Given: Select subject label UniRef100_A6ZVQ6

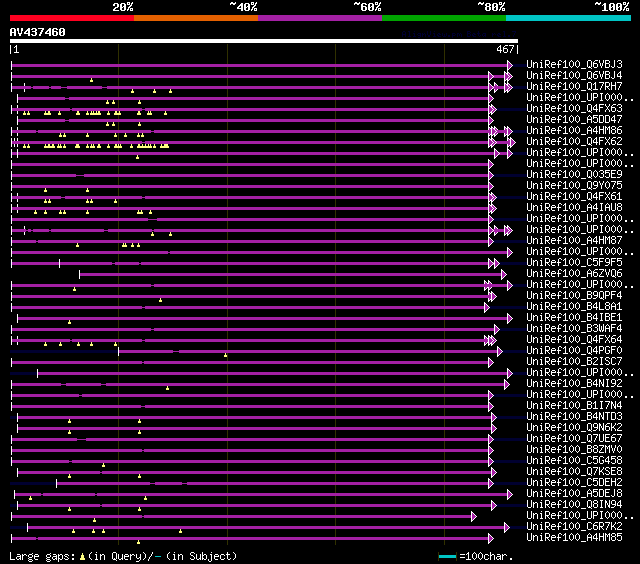Looking at the screenshot, I should 574,273.
